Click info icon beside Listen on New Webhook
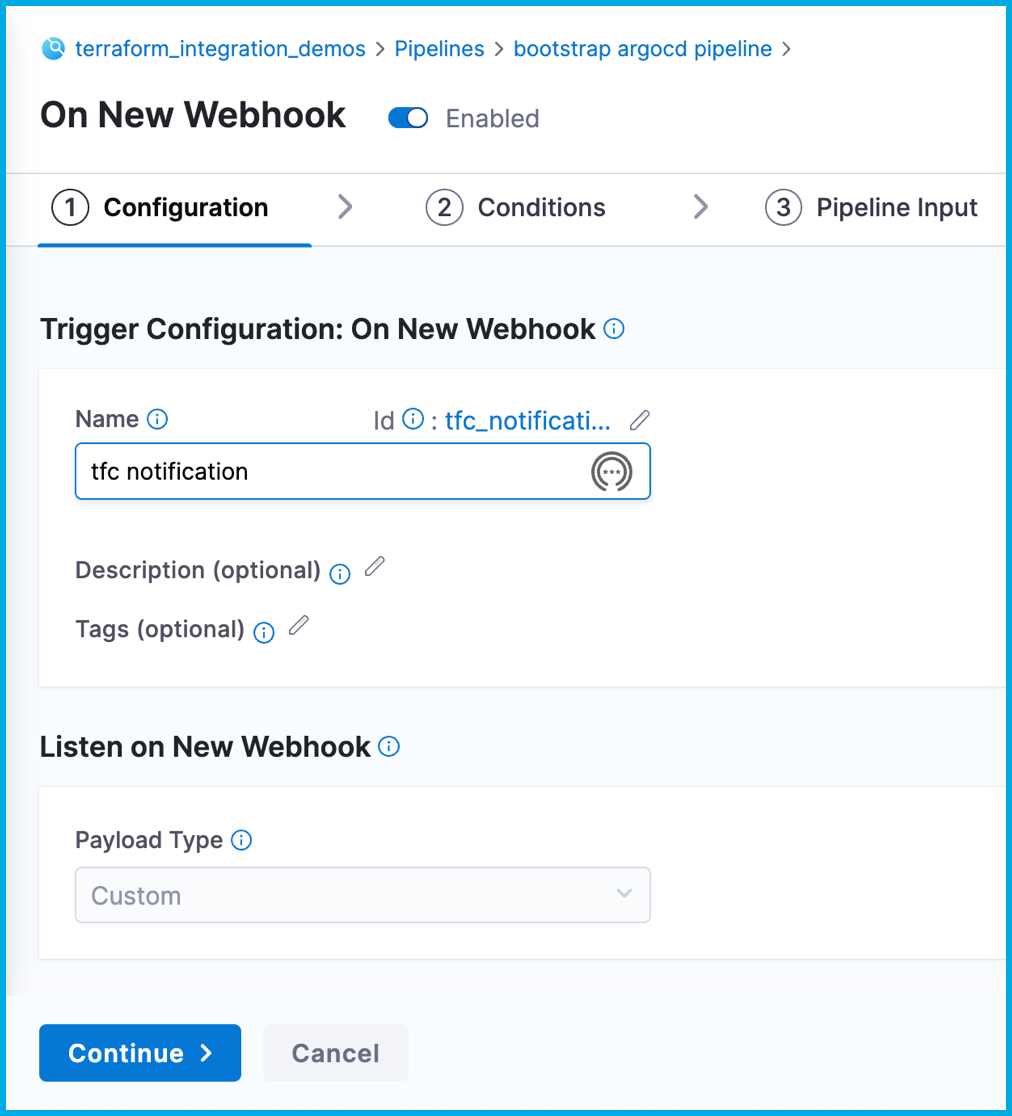 [x=390, y=746]
